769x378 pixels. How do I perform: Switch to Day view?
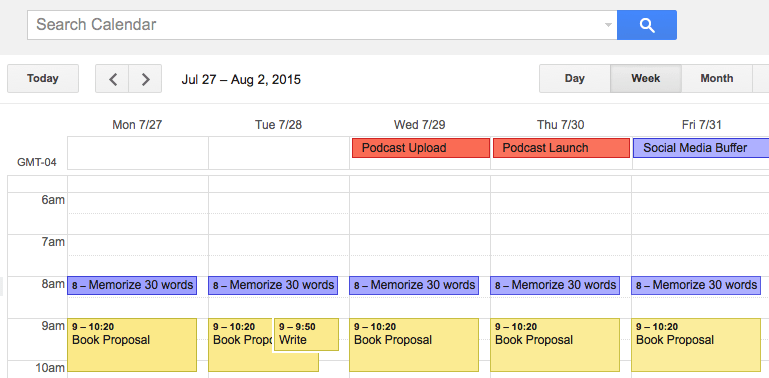pyautogui.click(x=575, y=78)
